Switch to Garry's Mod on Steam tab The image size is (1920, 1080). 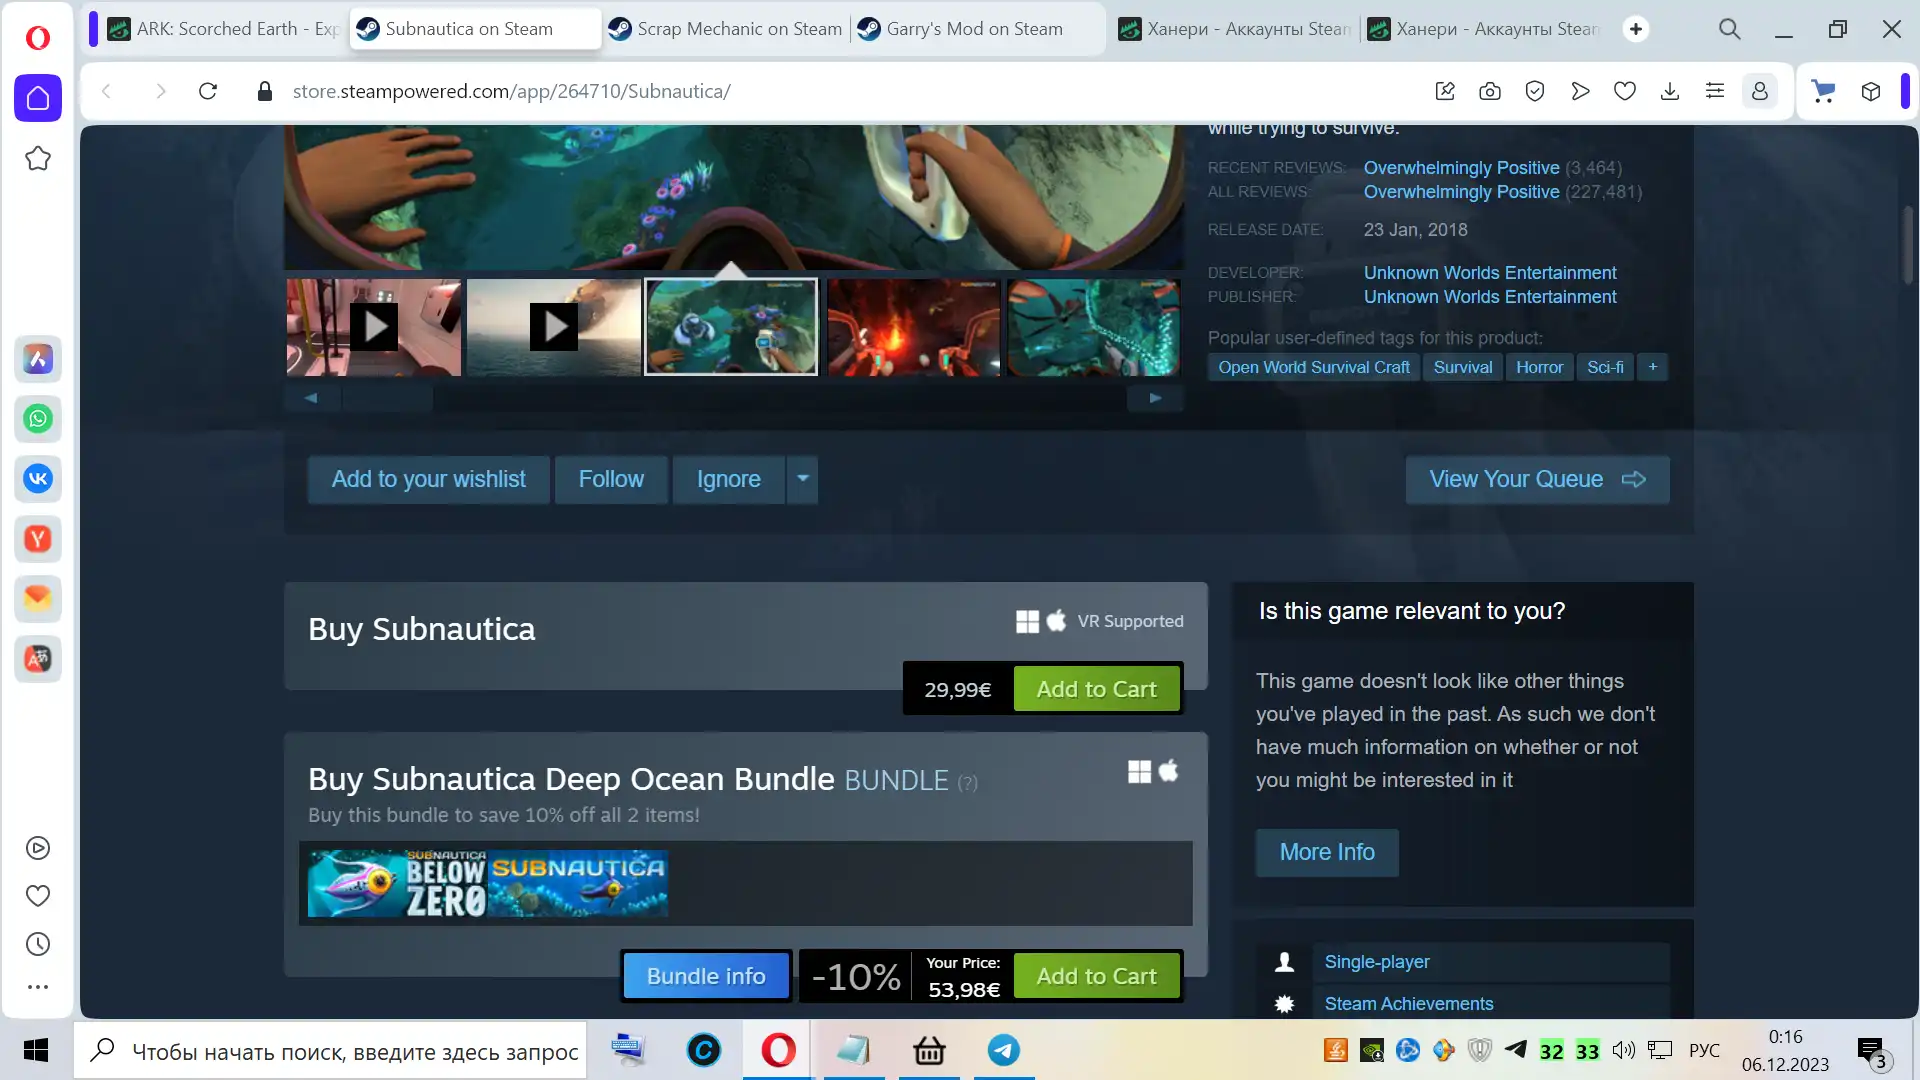tap(975, 29)
